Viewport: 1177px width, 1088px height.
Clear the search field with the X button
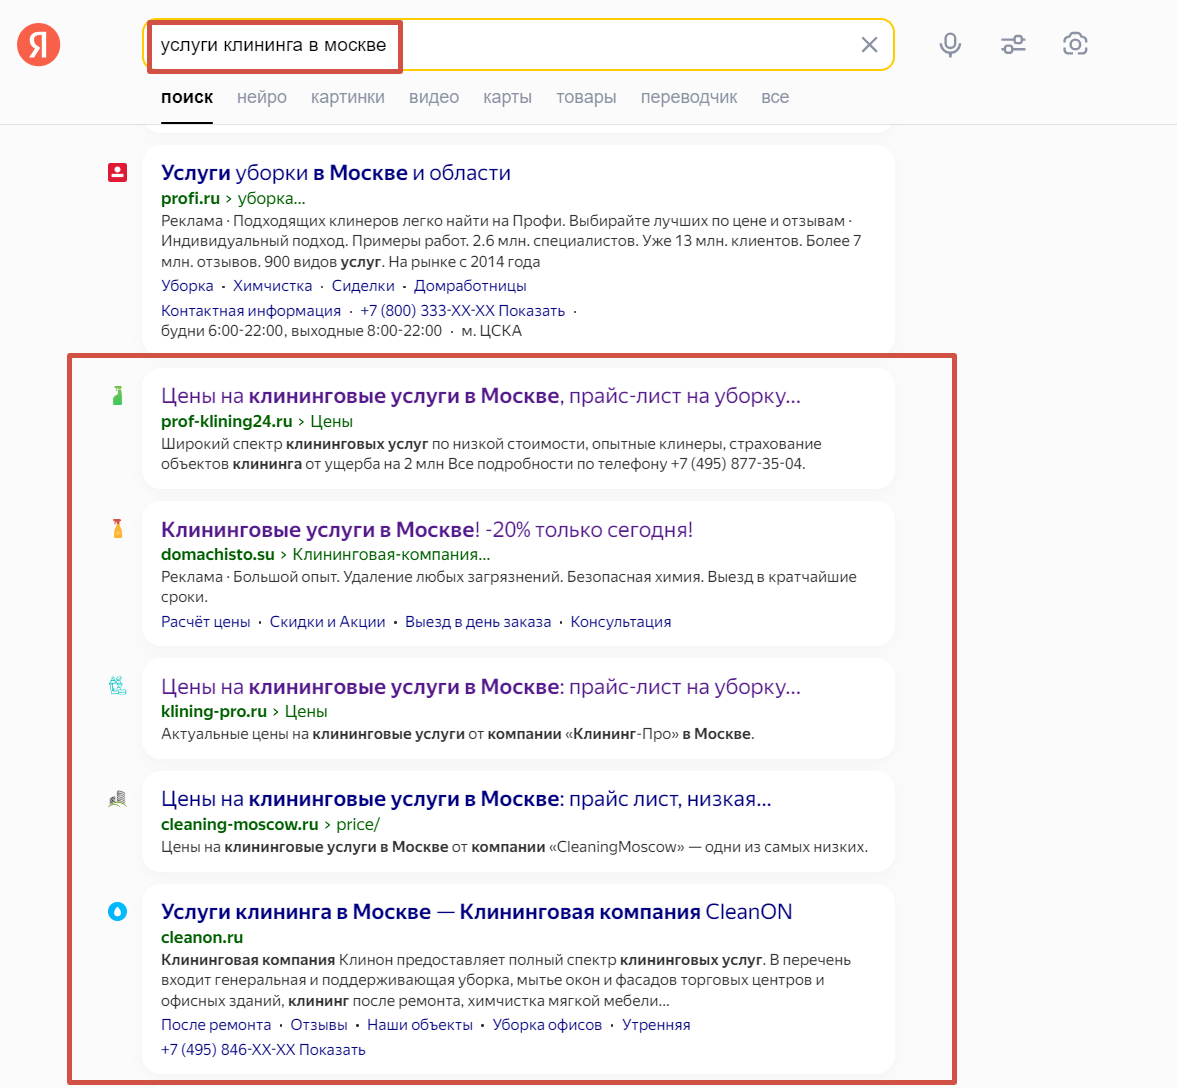869,44
